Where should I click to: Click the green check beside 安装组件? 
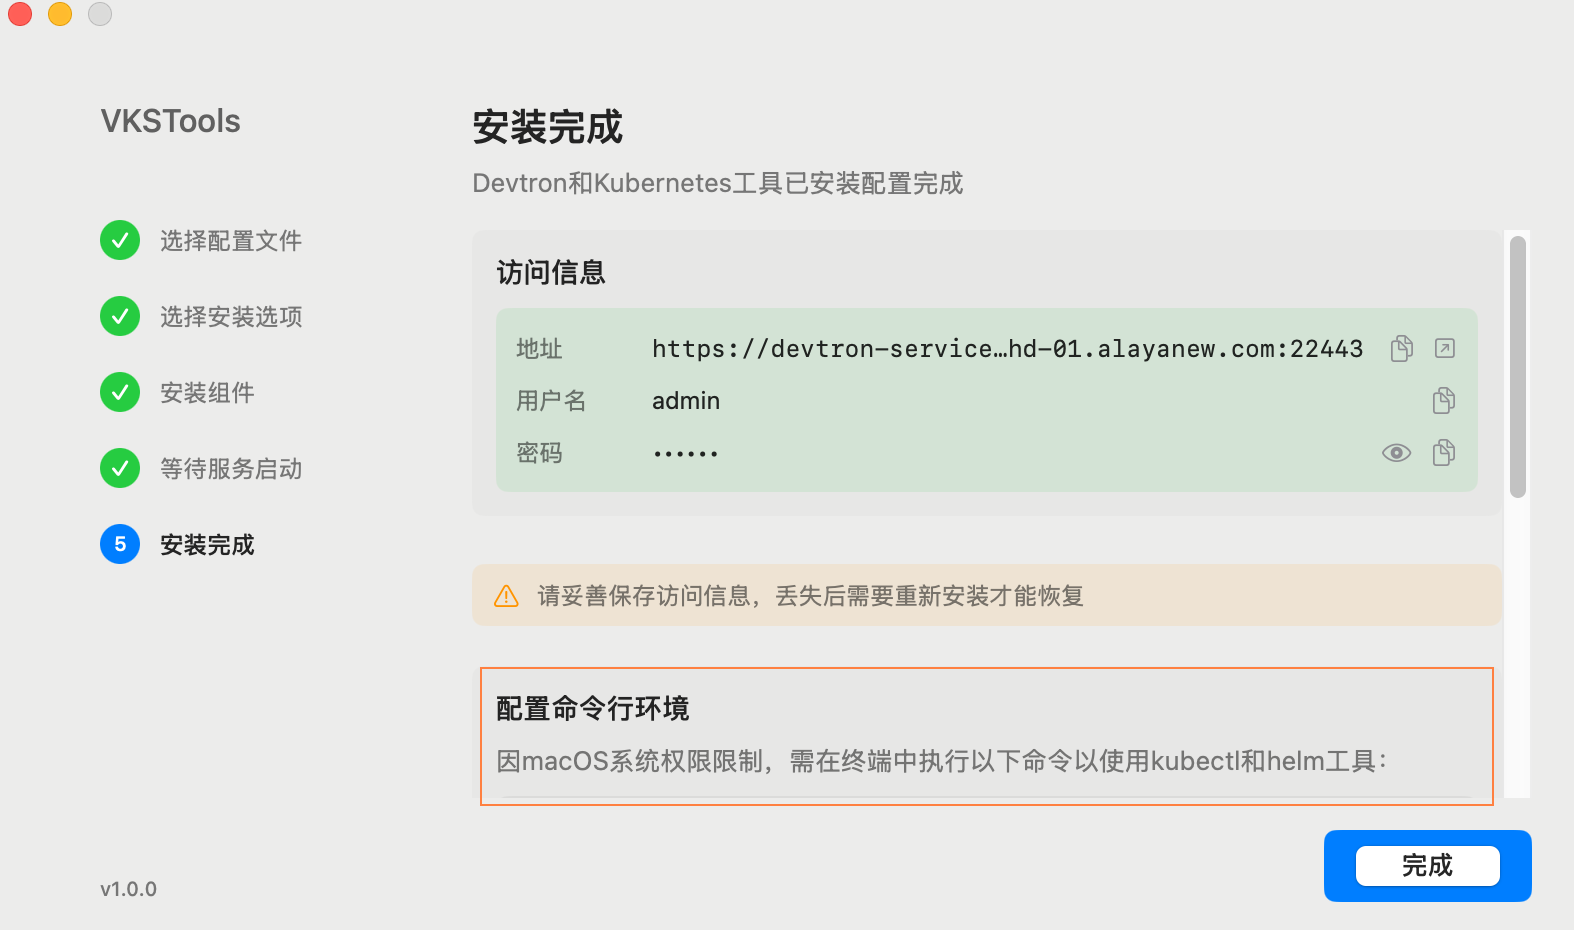(x=120, y=392)
